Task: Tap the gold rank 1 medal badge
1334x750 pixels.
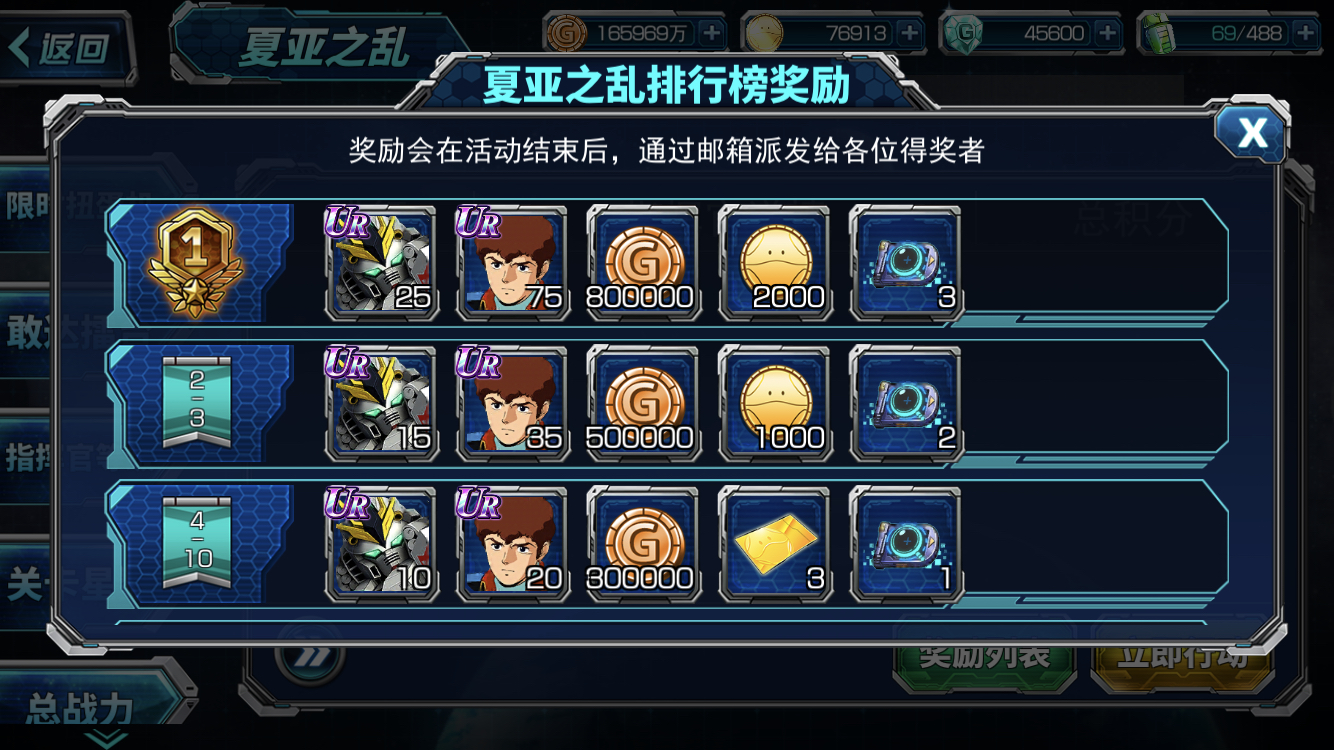Action: pos(195,264)
